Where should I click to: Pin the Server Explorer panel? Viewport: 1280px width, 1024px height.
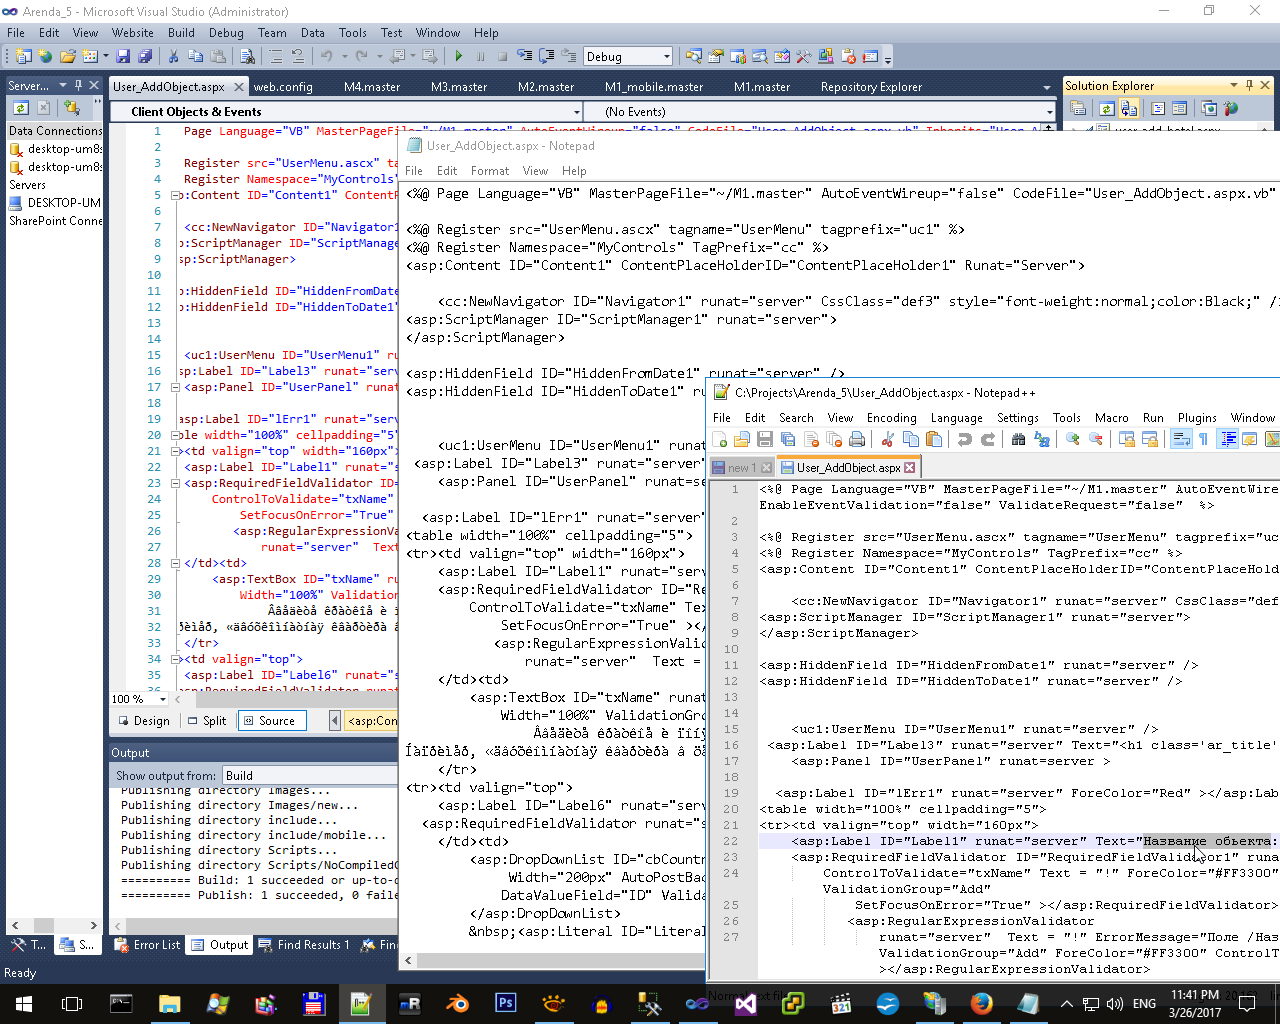pos(78,85)
